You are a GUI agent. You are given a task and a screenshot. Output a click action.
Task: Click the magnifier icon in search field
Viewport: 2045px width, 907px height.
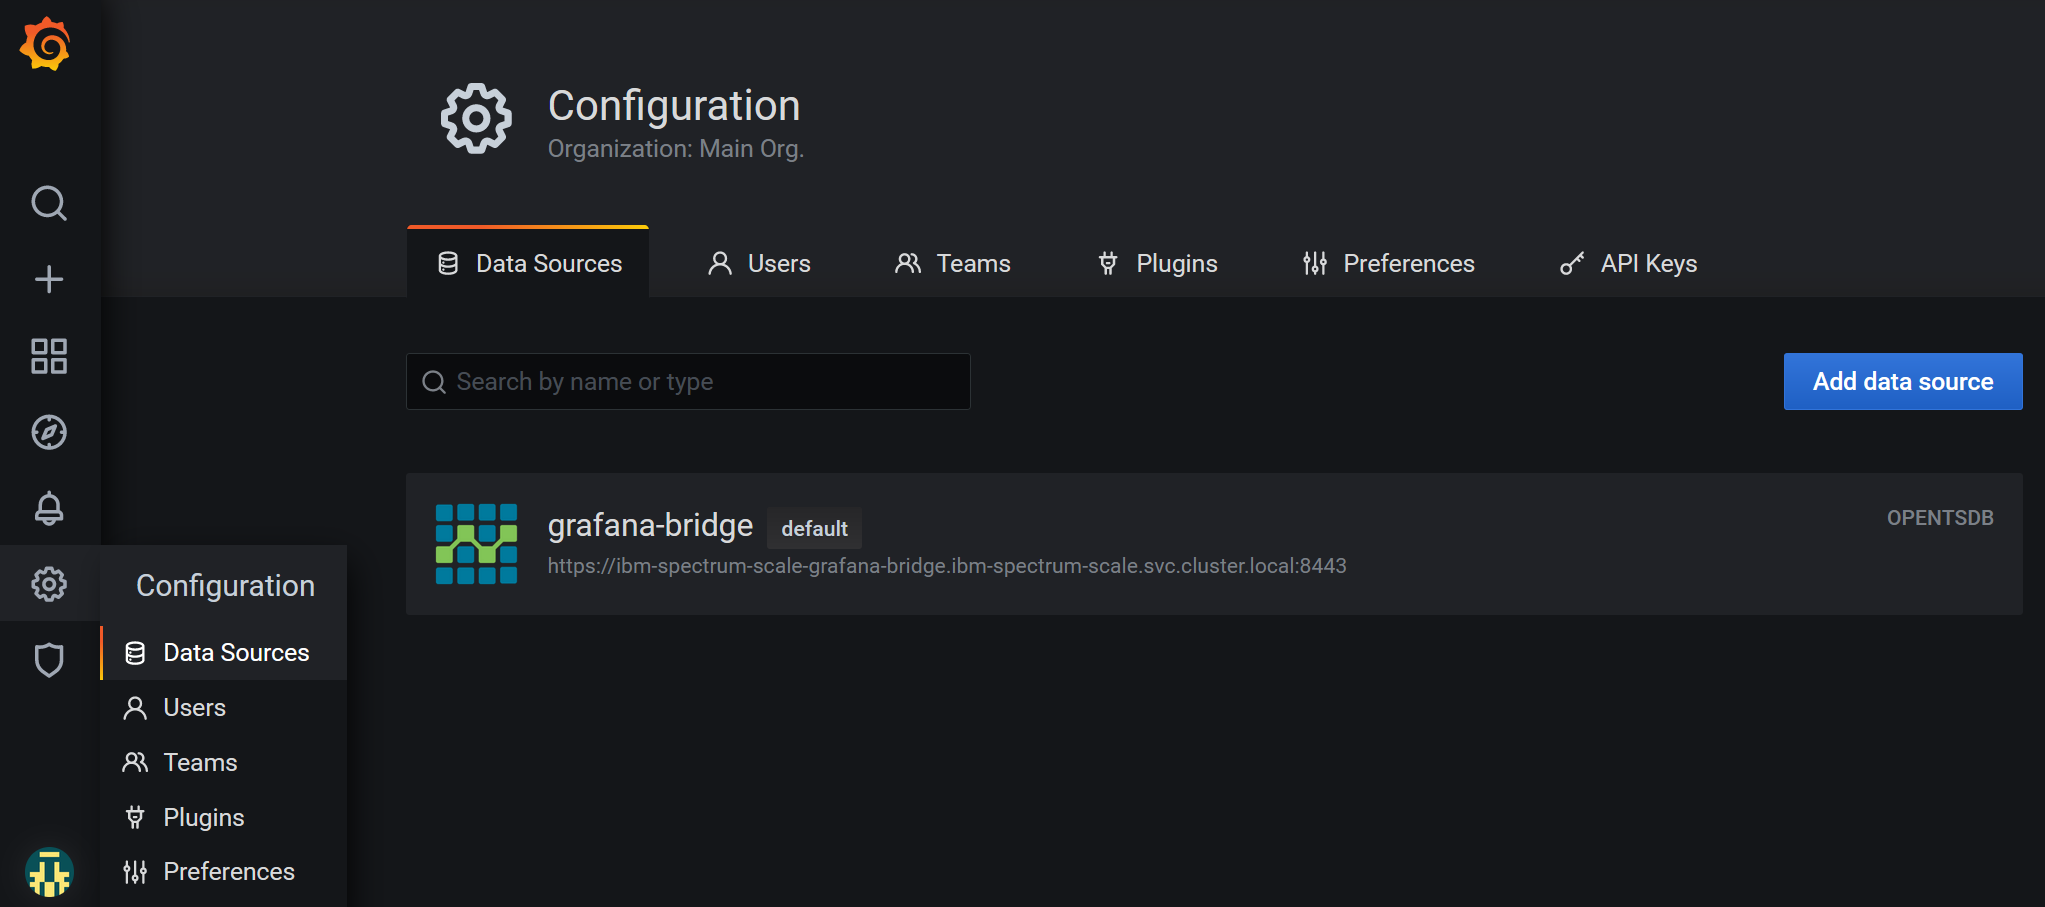coord(434,382)
